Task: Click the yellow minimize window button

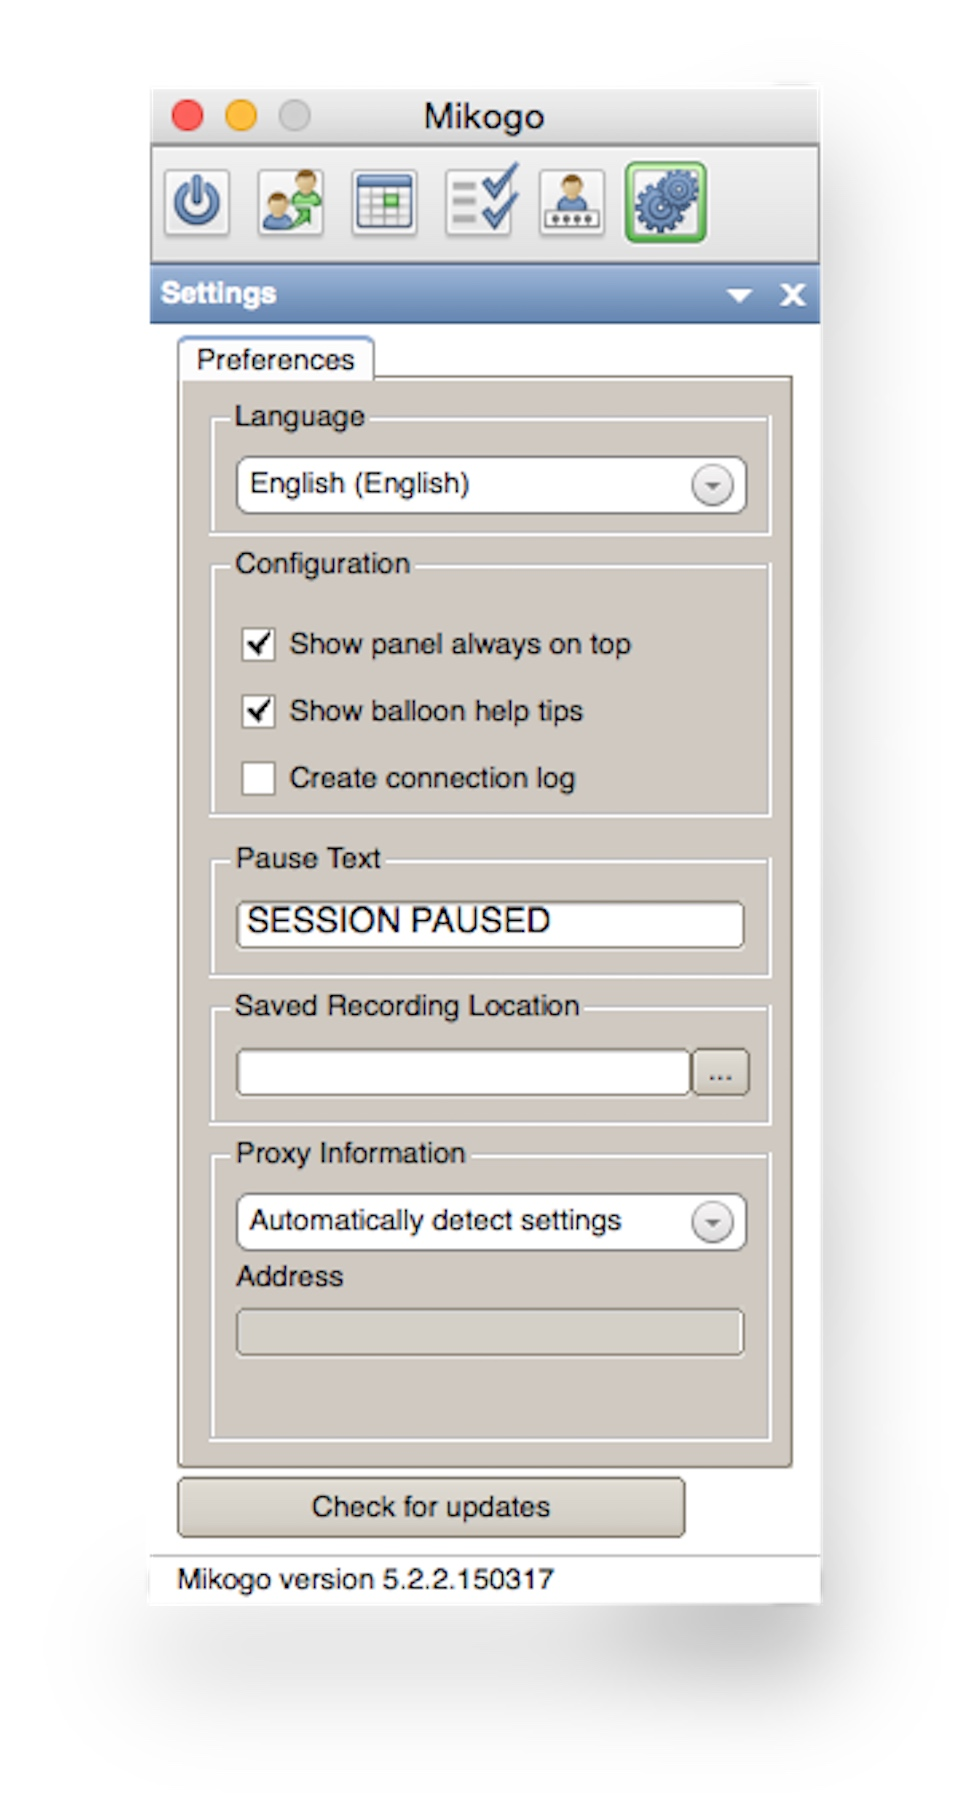Action: (x=241, y=116)
